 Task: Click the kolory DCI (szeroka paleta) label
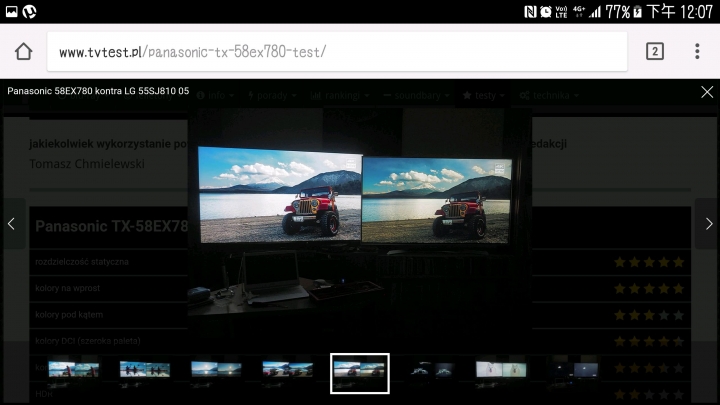point(88,341)
